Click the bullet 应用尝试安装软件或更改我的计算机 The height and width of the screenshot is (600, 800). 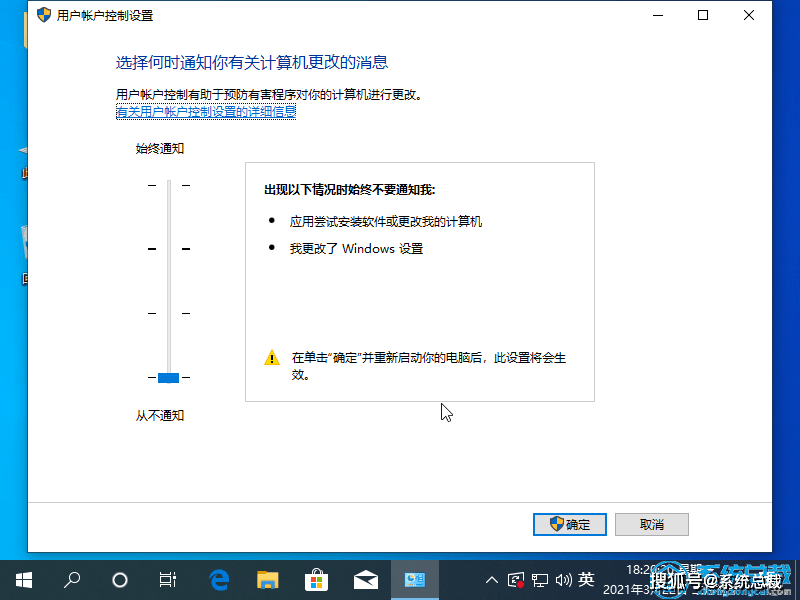386,221
